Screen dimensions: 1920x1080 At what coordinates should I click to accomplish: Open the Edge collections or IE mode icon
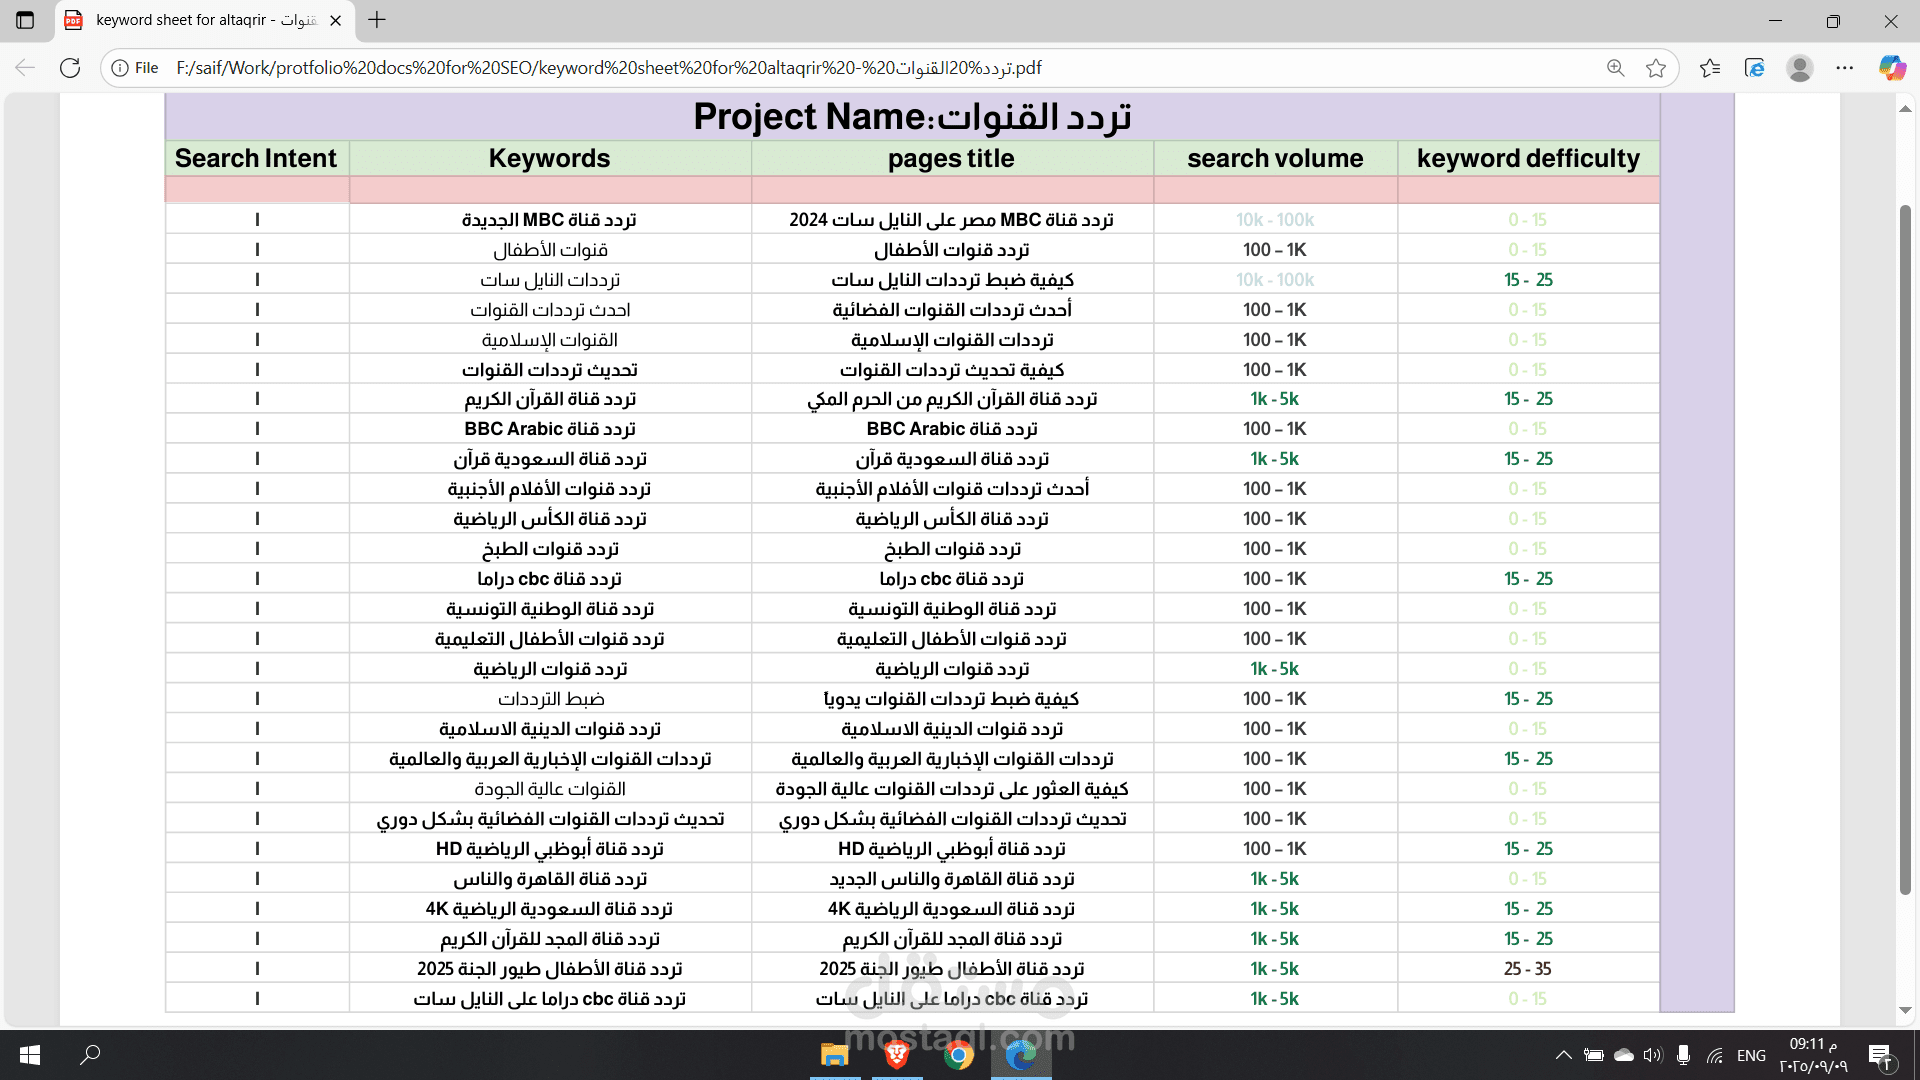coord(1754,68)
